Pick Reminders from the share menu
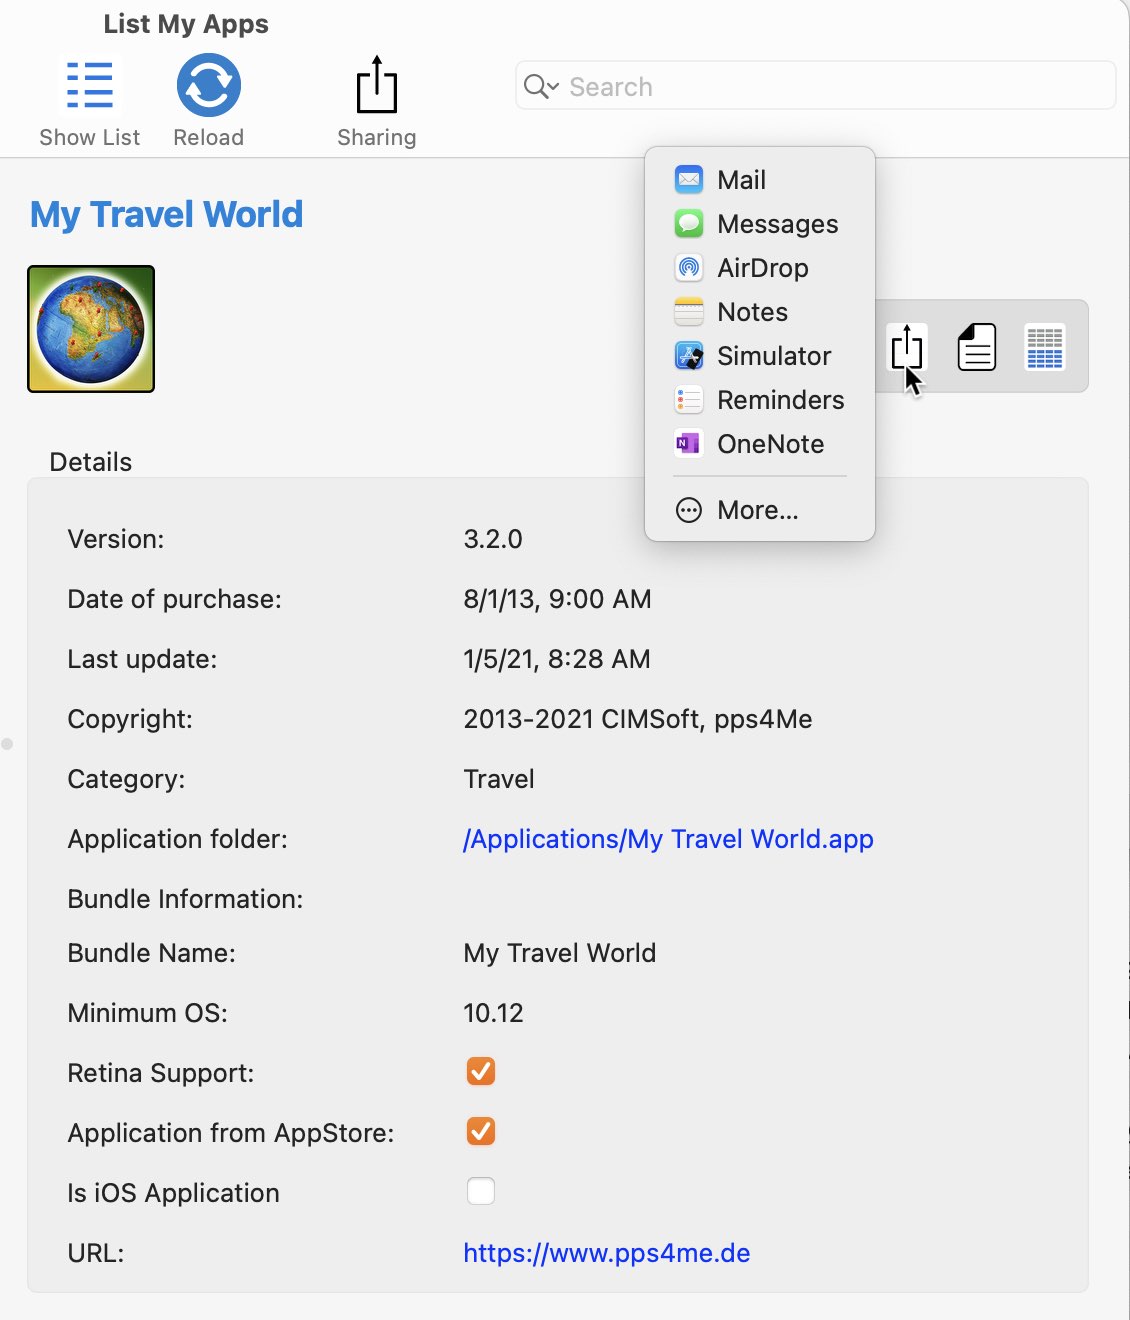The image size is (1130, 1320). click(760, 400)
